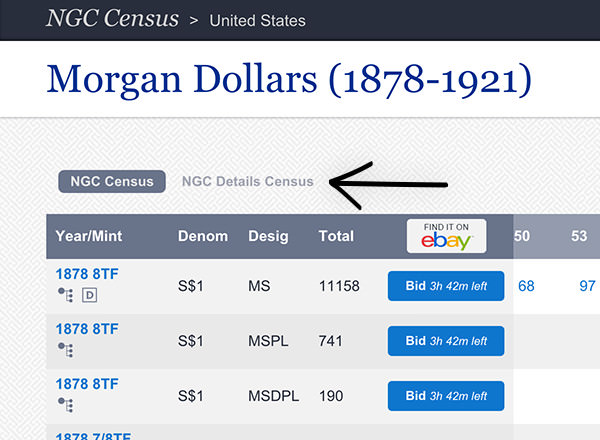Select the NGC Census tab
600x440 pixels.
click(x=112, y=181)
